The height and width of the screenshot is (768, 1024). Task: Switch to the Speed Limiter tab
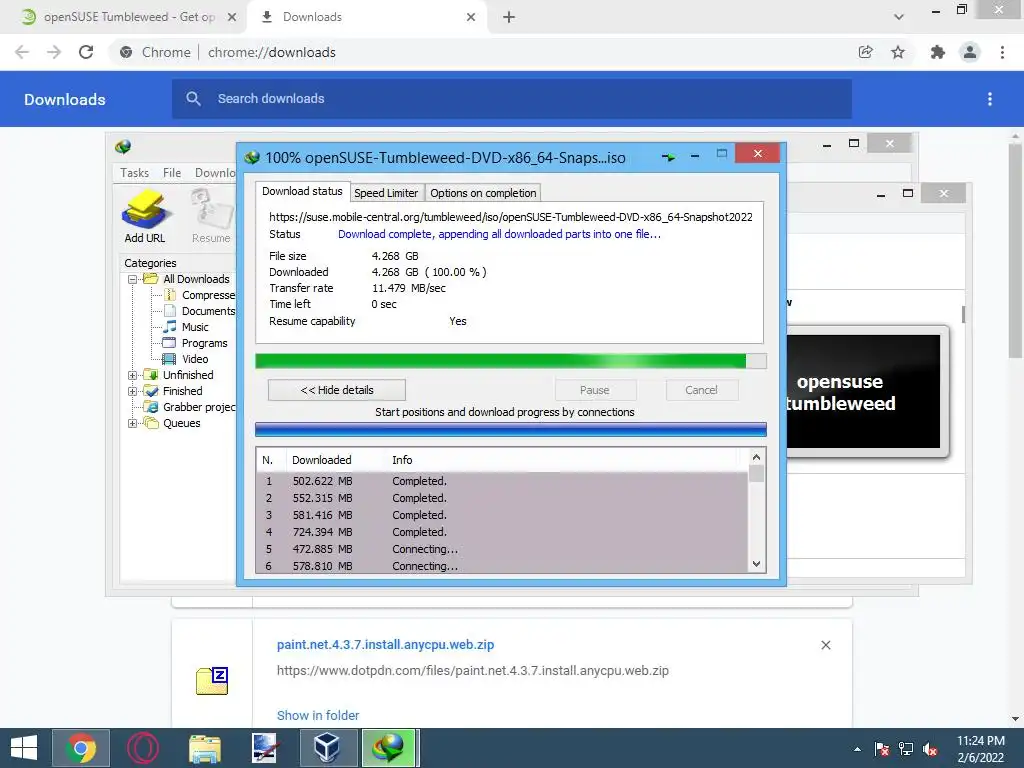coord(386,193)
